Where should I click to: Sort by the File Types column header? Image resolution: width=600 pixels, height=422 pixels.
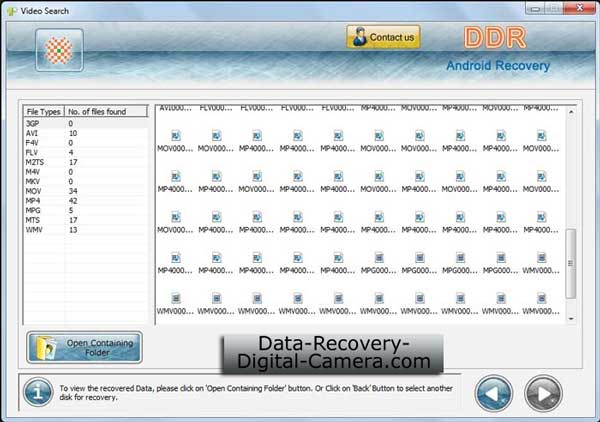44,111
